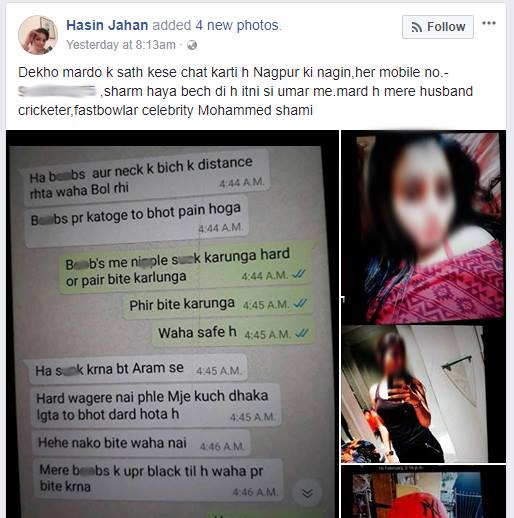Viewport: 514px width, 518px height.
Task: Click read-receipt ticks on 4:44 A.M. green message
Action: [299, 274]
